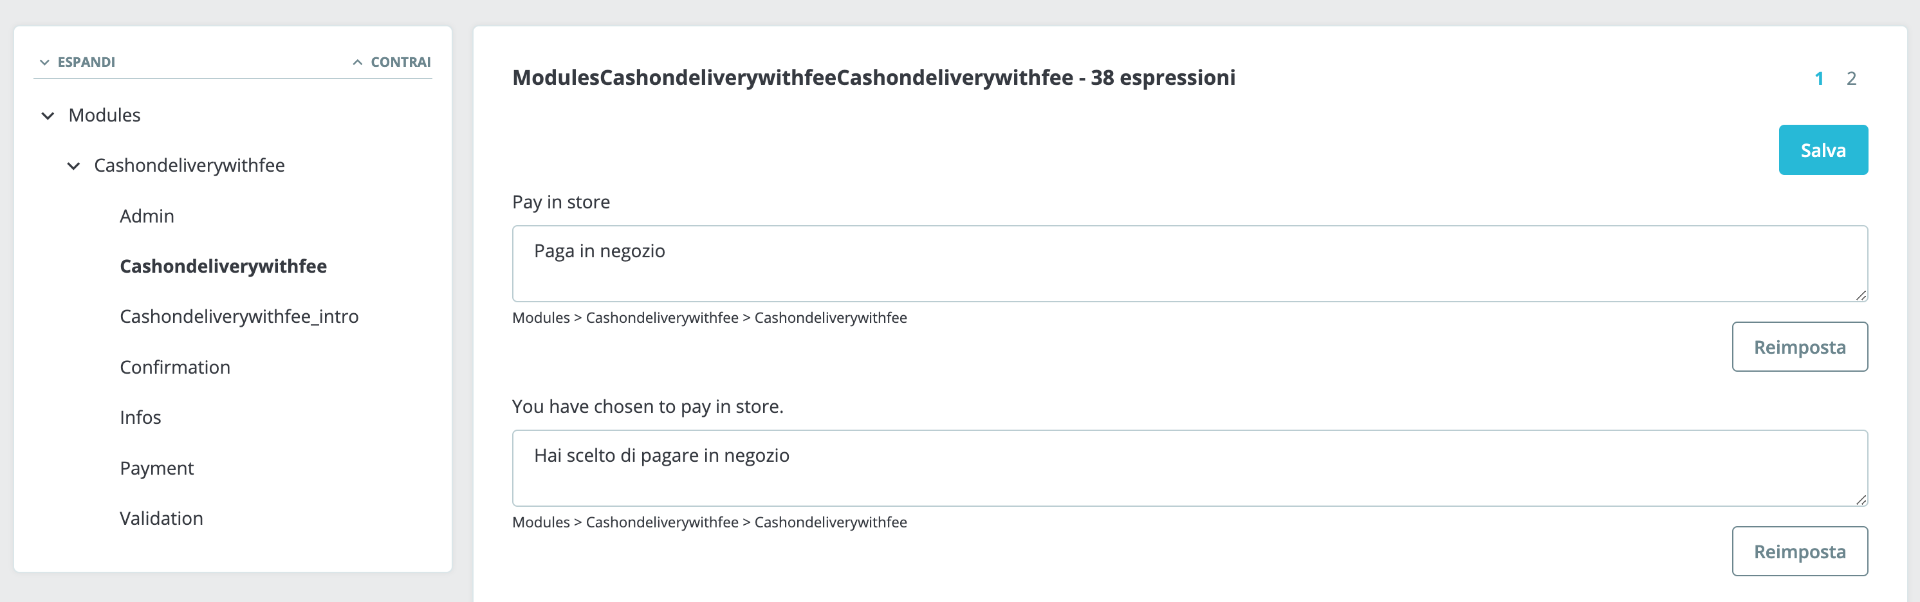The image size is (1920, 602).
Task: Select the bold Cashondeliverywithfee tree item
Action: pos(223,266)
